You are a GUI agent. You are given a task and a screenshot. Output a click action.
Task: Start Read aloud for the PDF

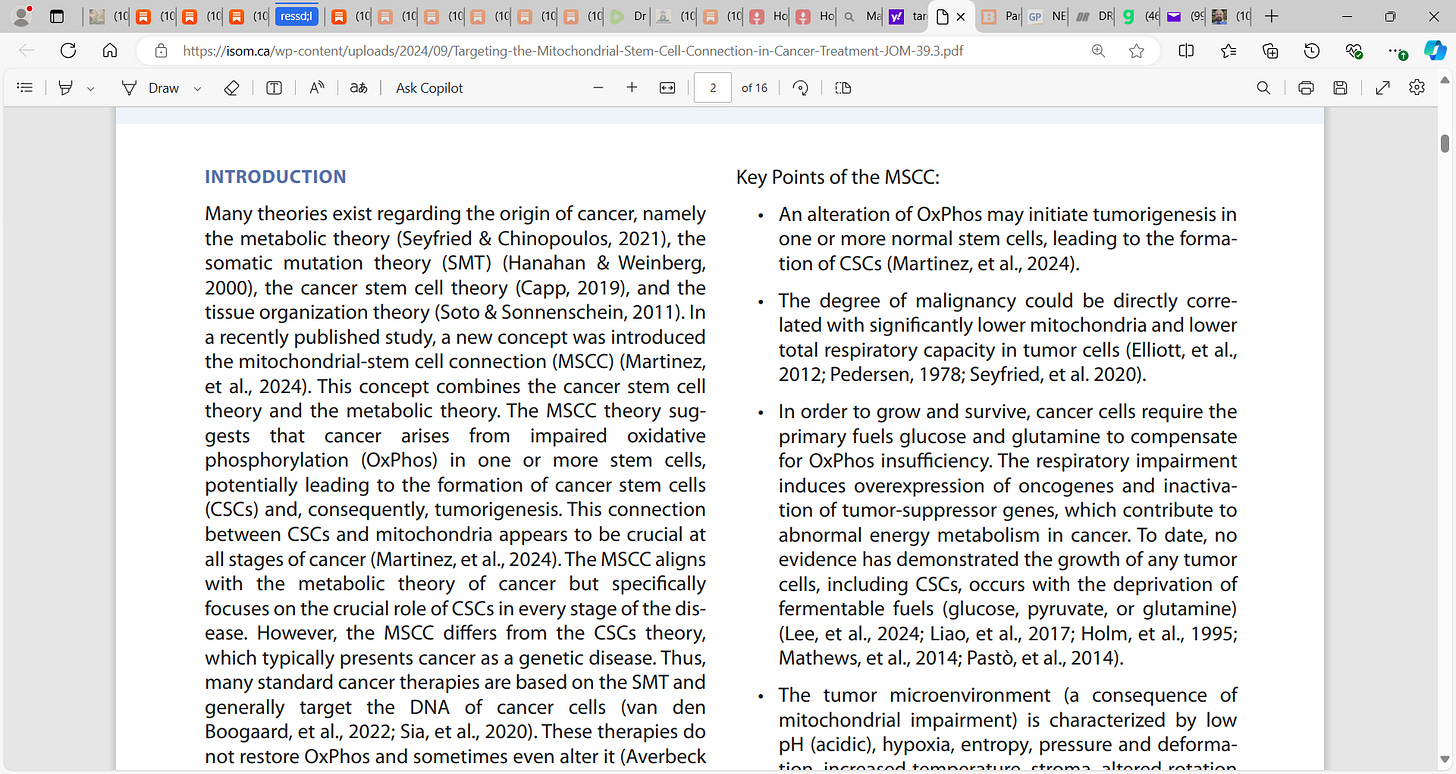[x=317, y=88]
